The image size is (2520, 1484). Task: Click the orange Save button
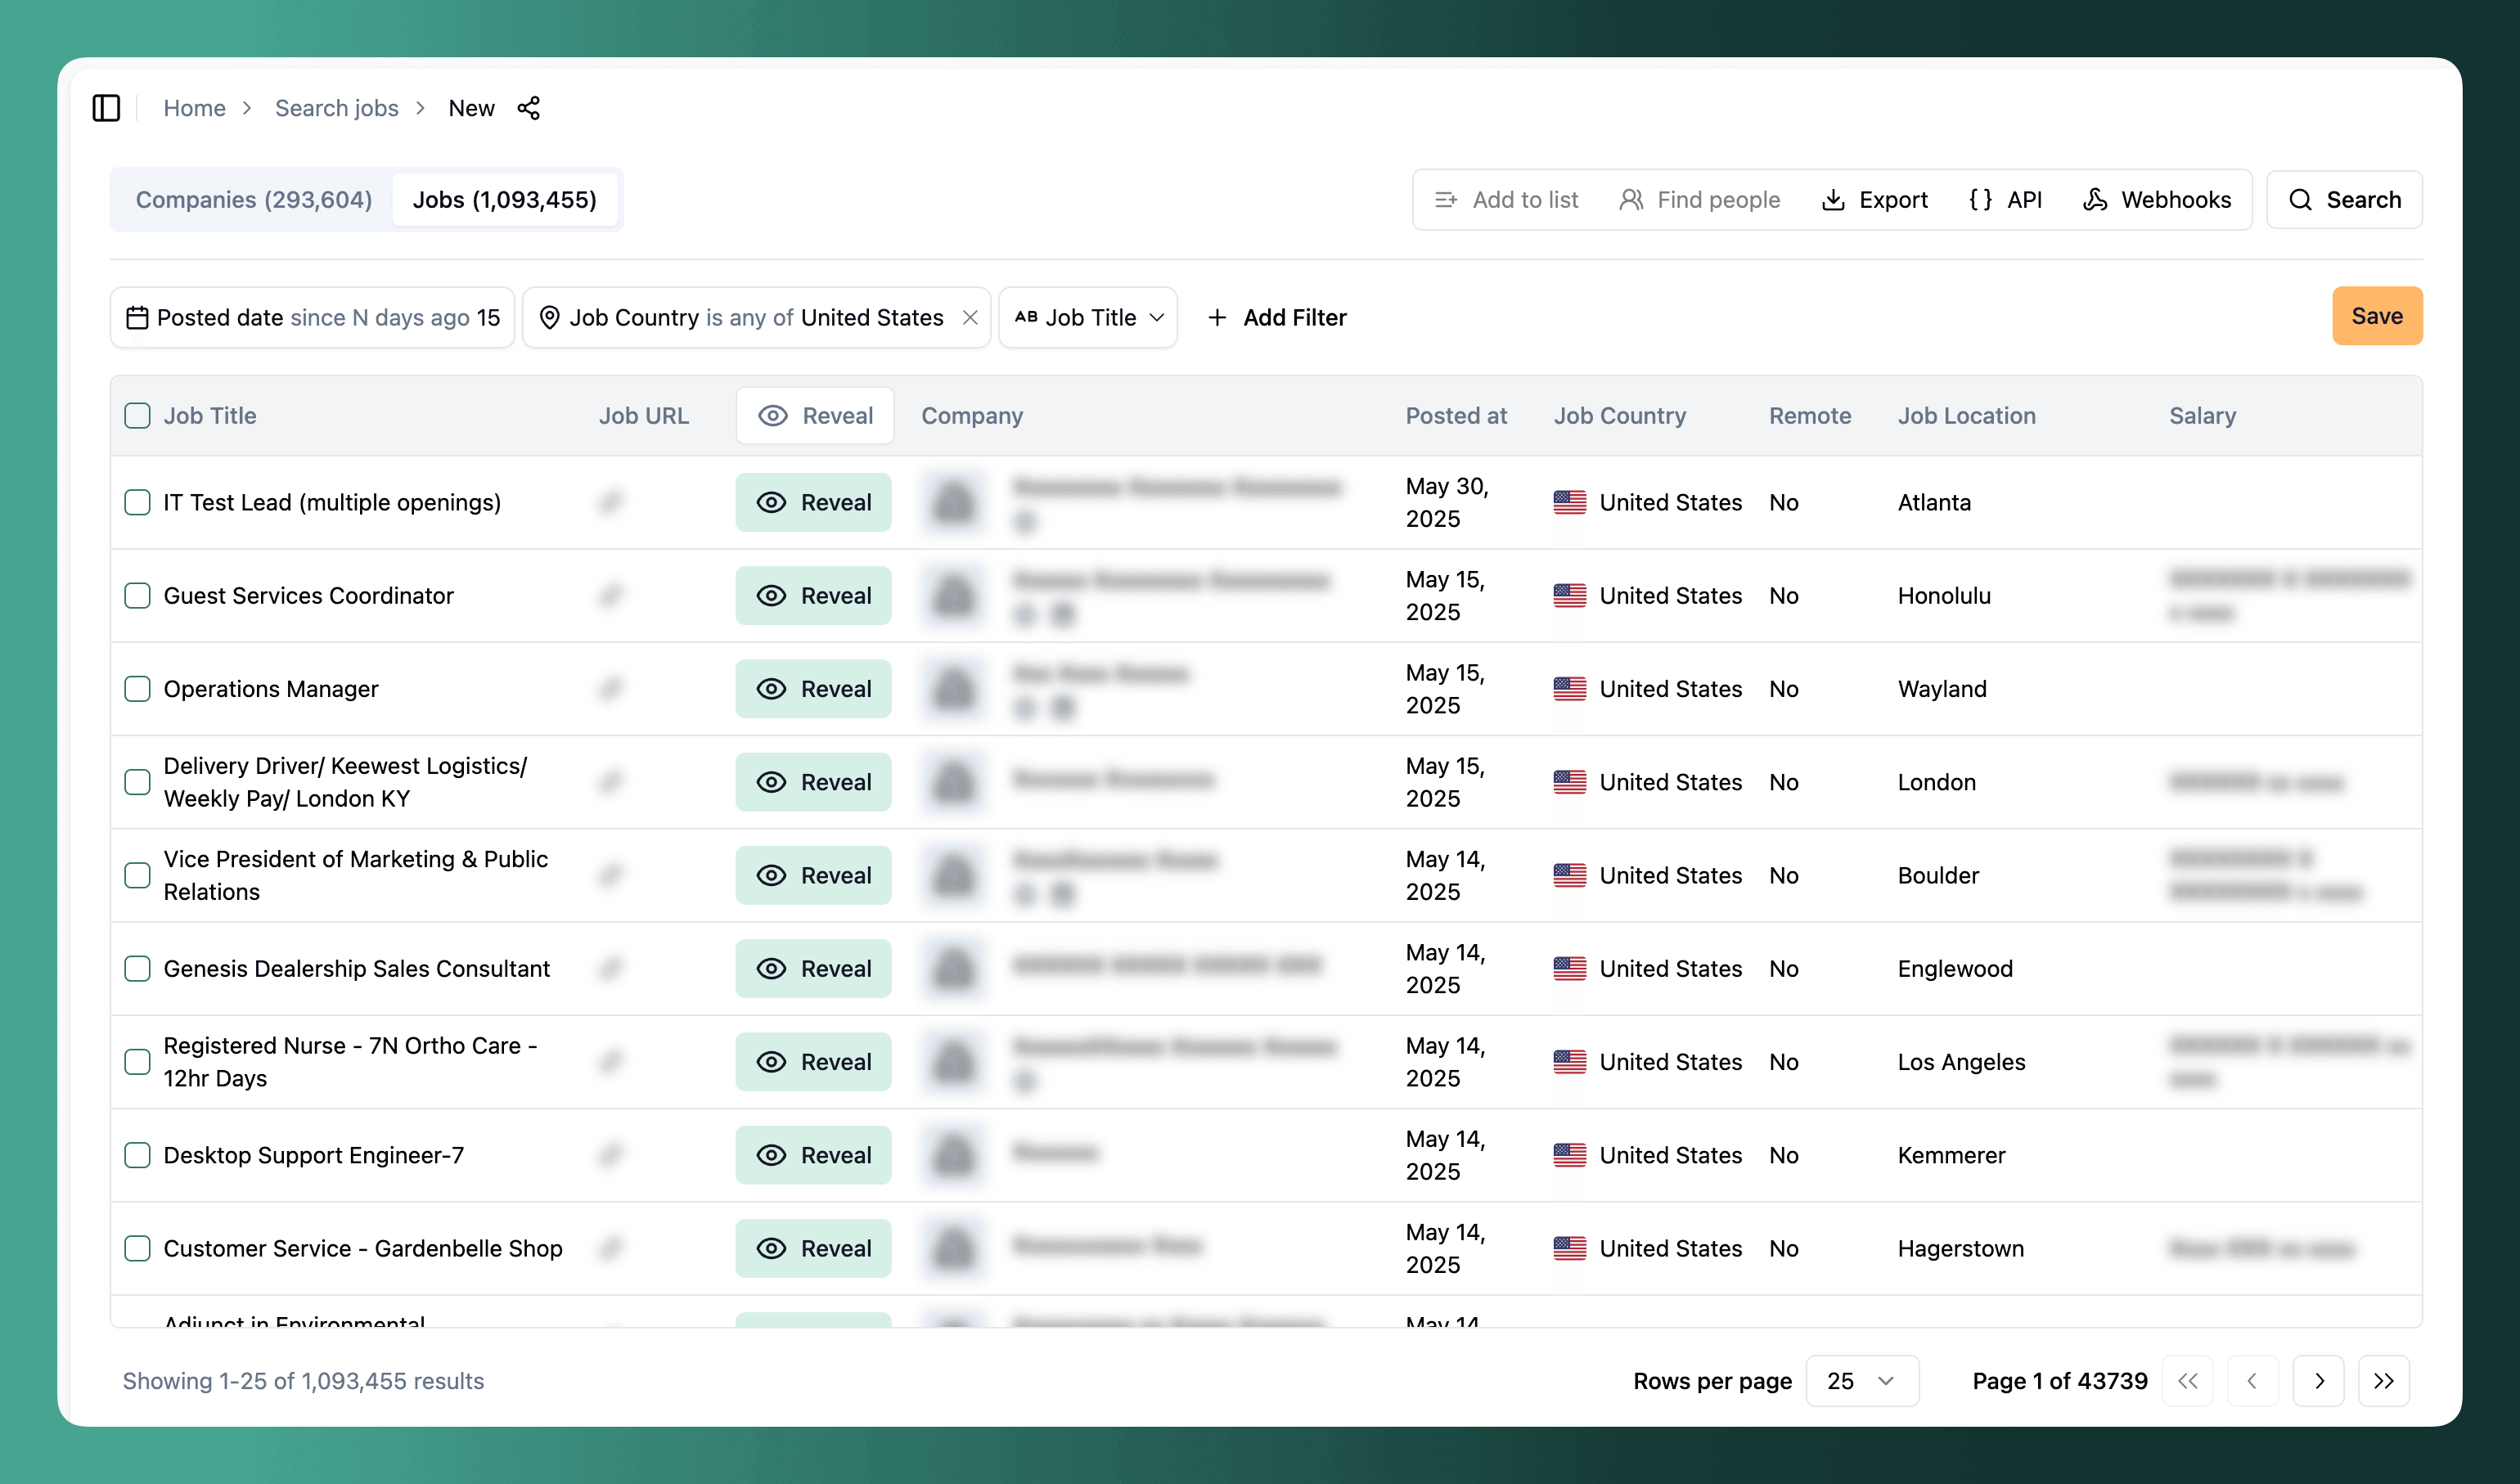coord(2376,316)
